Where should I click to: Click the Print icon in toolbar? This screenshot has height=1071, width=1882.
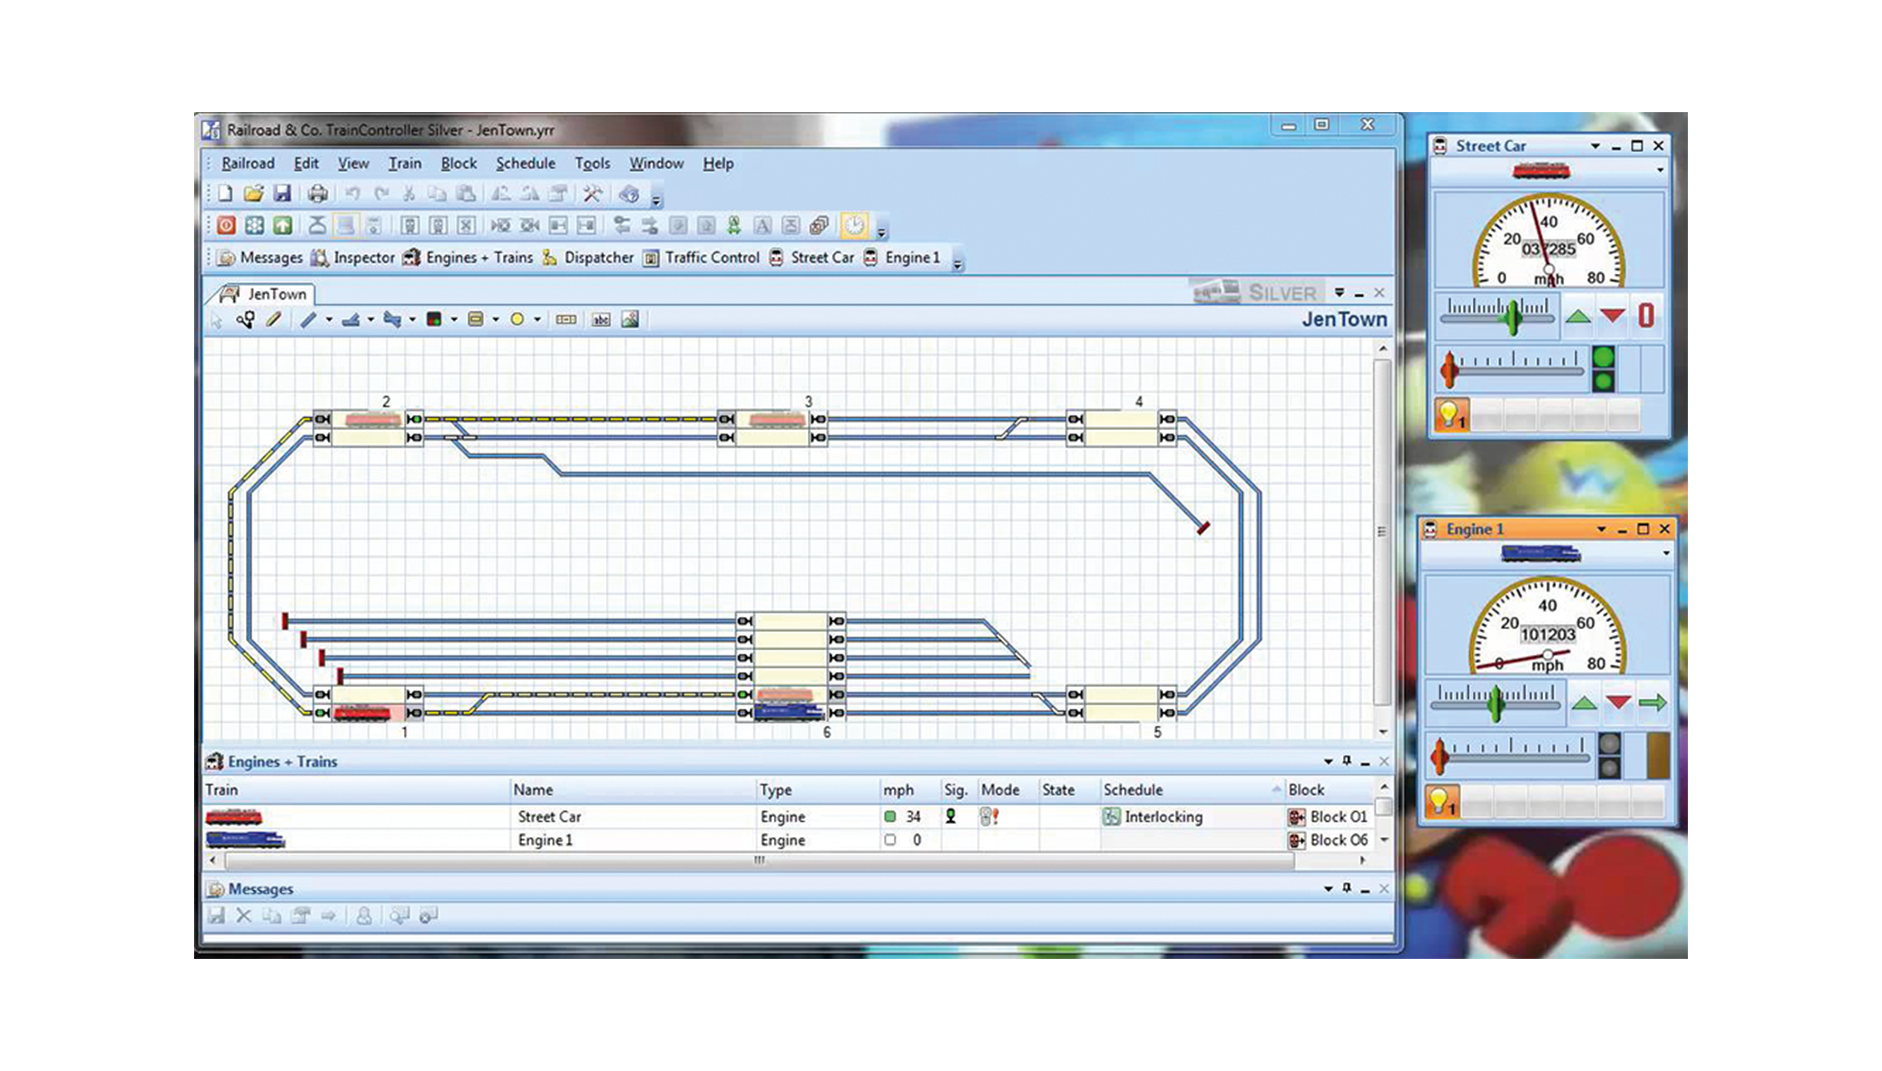(x=317, y=194)
